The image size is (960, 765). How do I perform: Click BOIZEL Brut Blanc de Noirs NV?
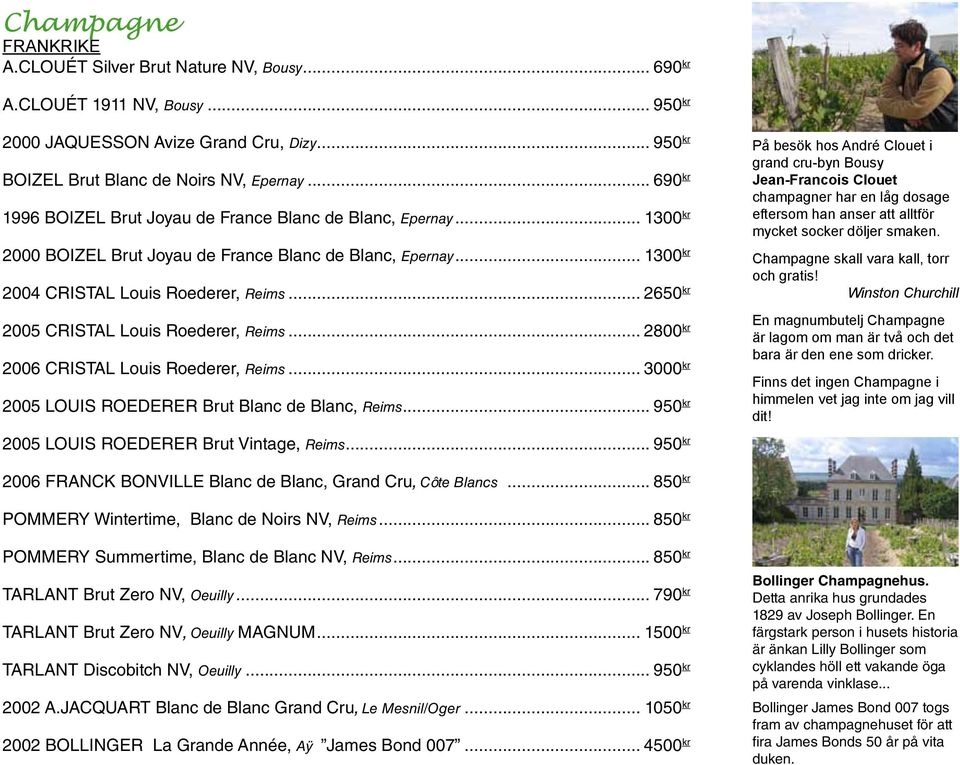(x=347, y=181)
